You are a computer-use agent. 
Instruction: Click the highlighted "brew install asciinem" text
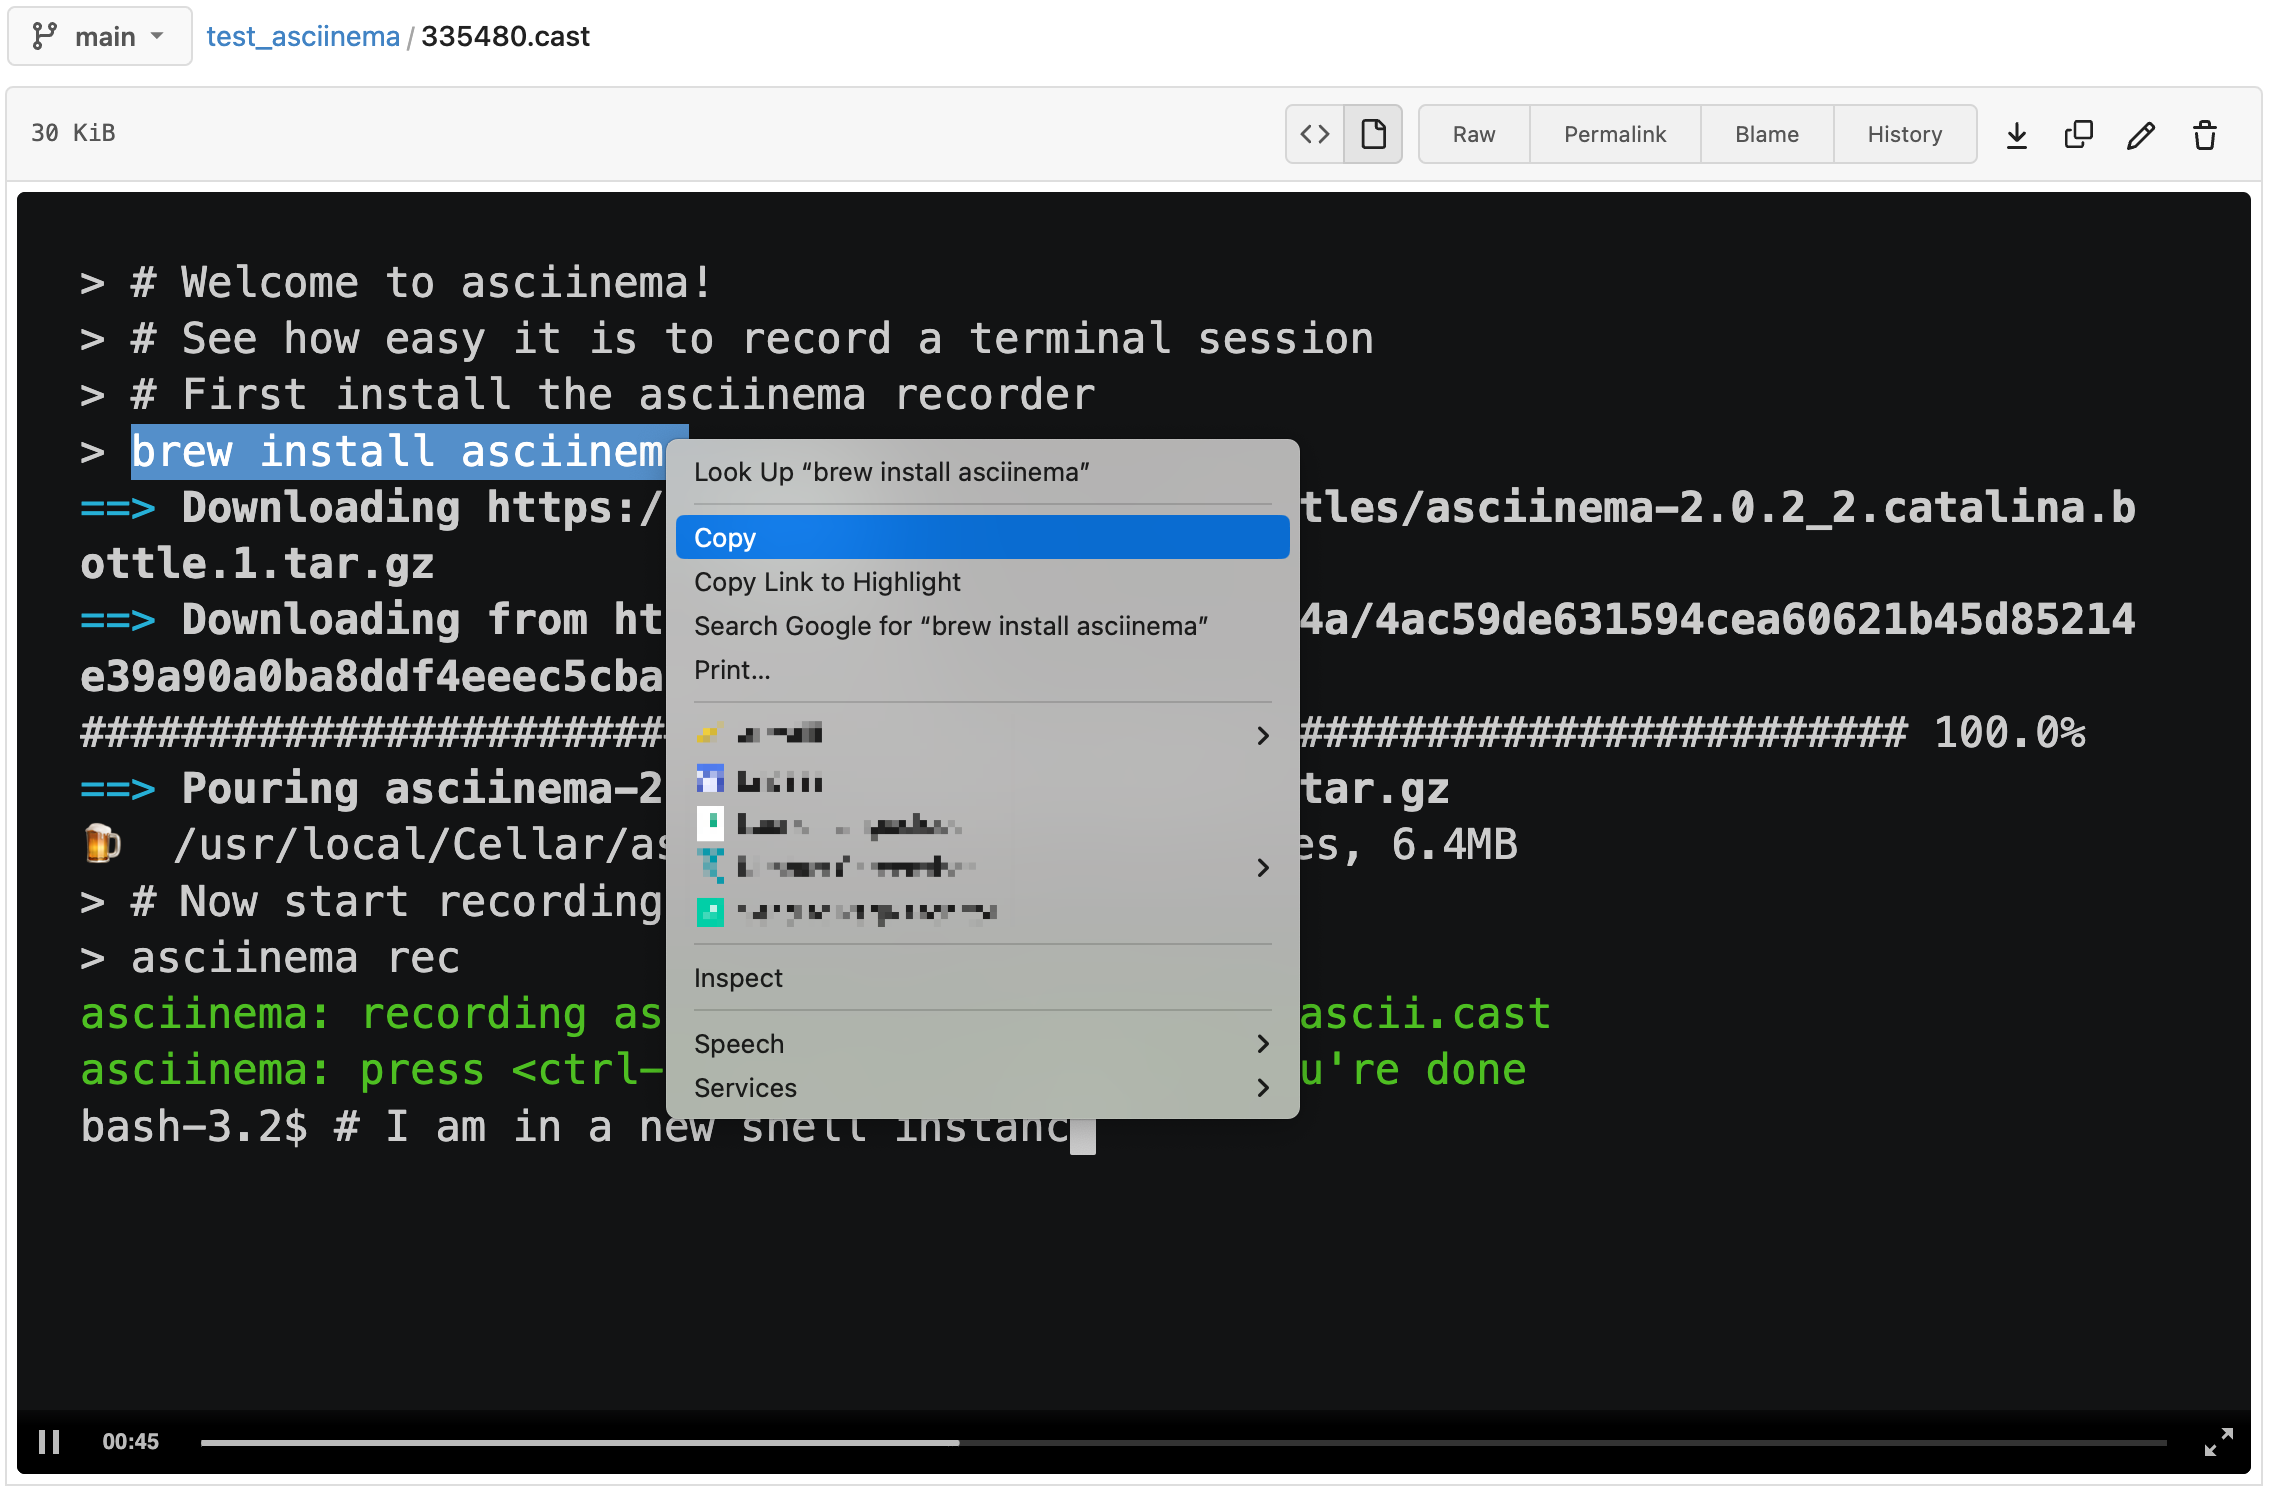398,452
